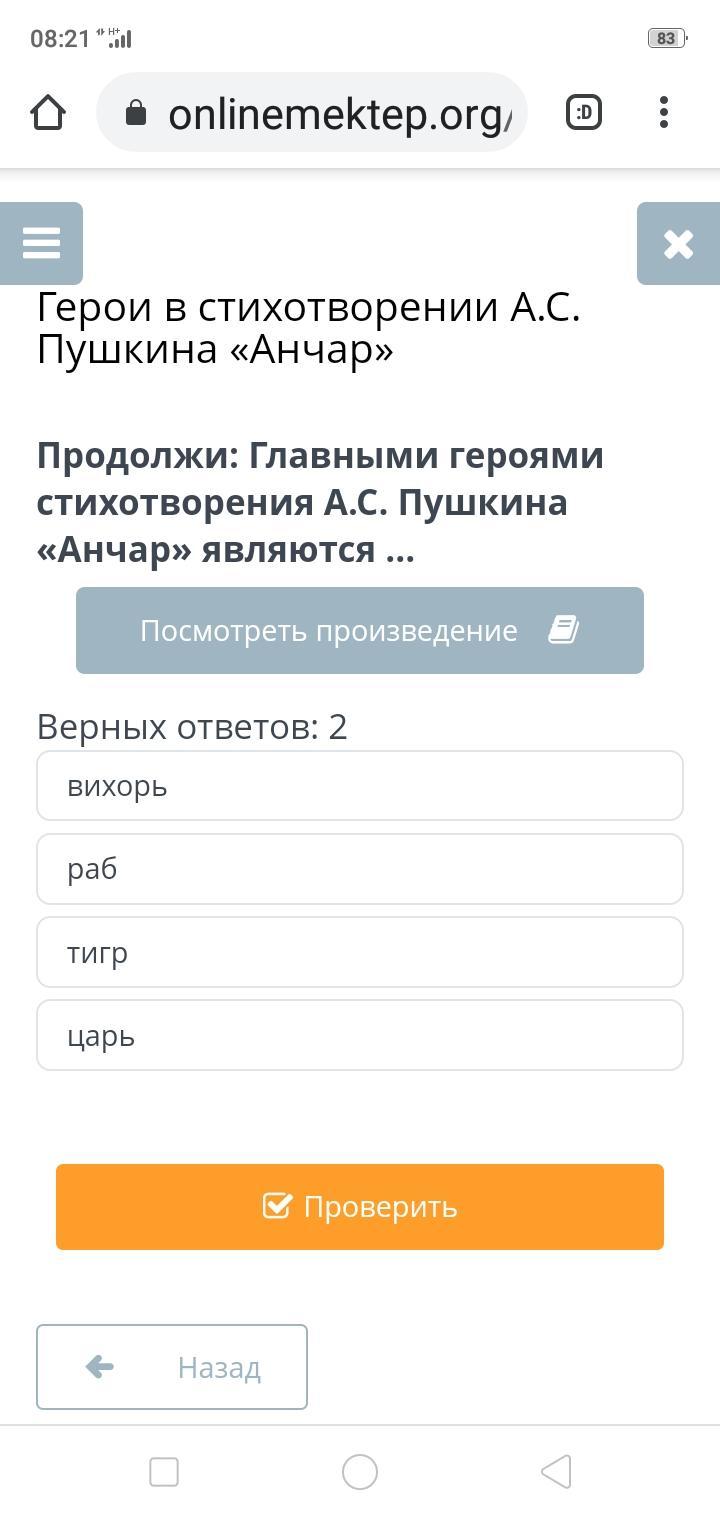
Task: Tap the browser home icon
Action: 48,113
